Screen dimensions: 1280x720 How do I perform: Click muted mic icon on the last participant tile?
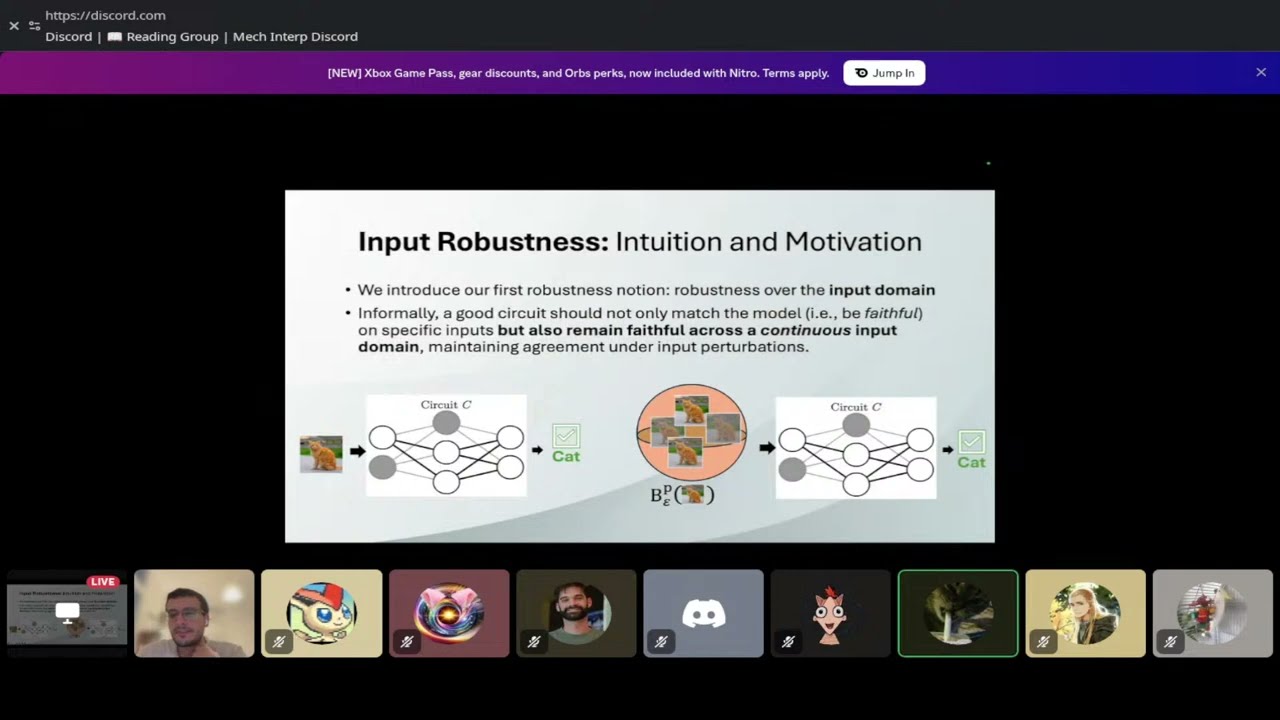coord(1170,641)
